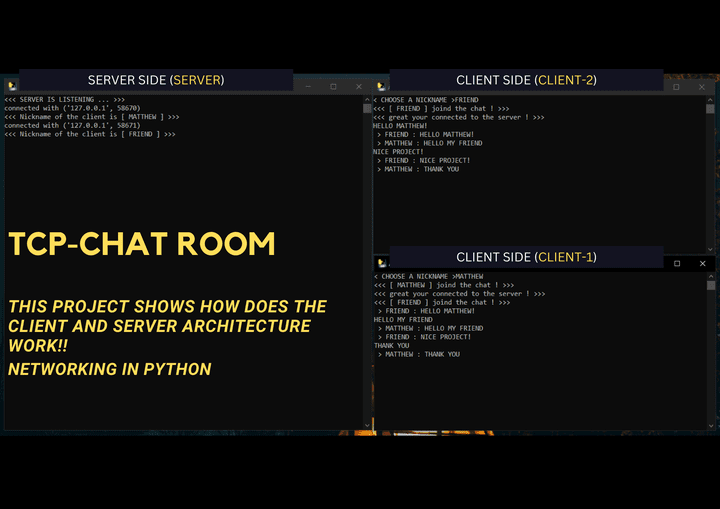Close the Client-2 console window
Viewport: 720px width, 509px height.
point(702,87)
